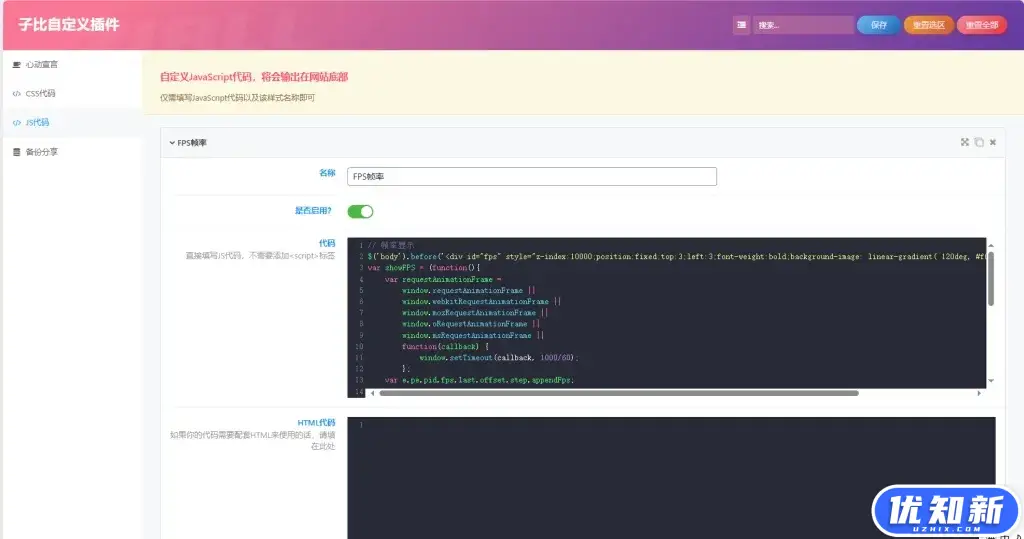
Task: Click the horizontal scrollbar right arrow in code editor
Action: [x=979, y=393]
